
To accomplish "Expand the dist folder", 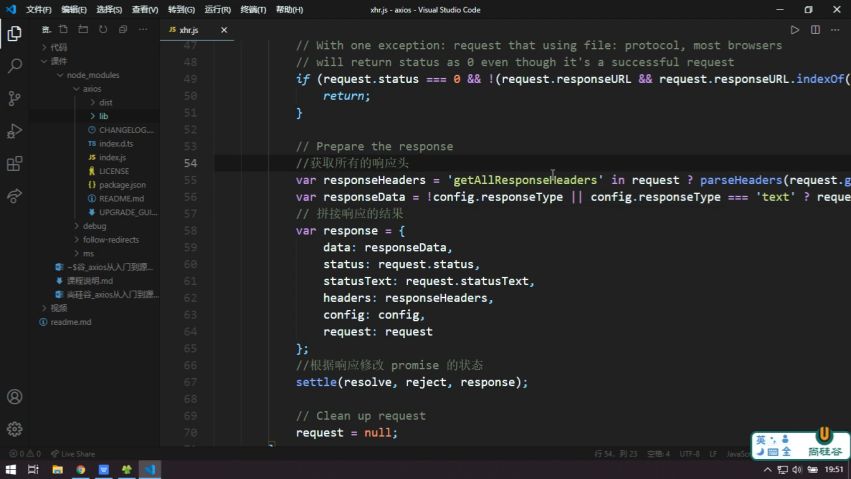I will pyautogui.click(x=106, y=102).
